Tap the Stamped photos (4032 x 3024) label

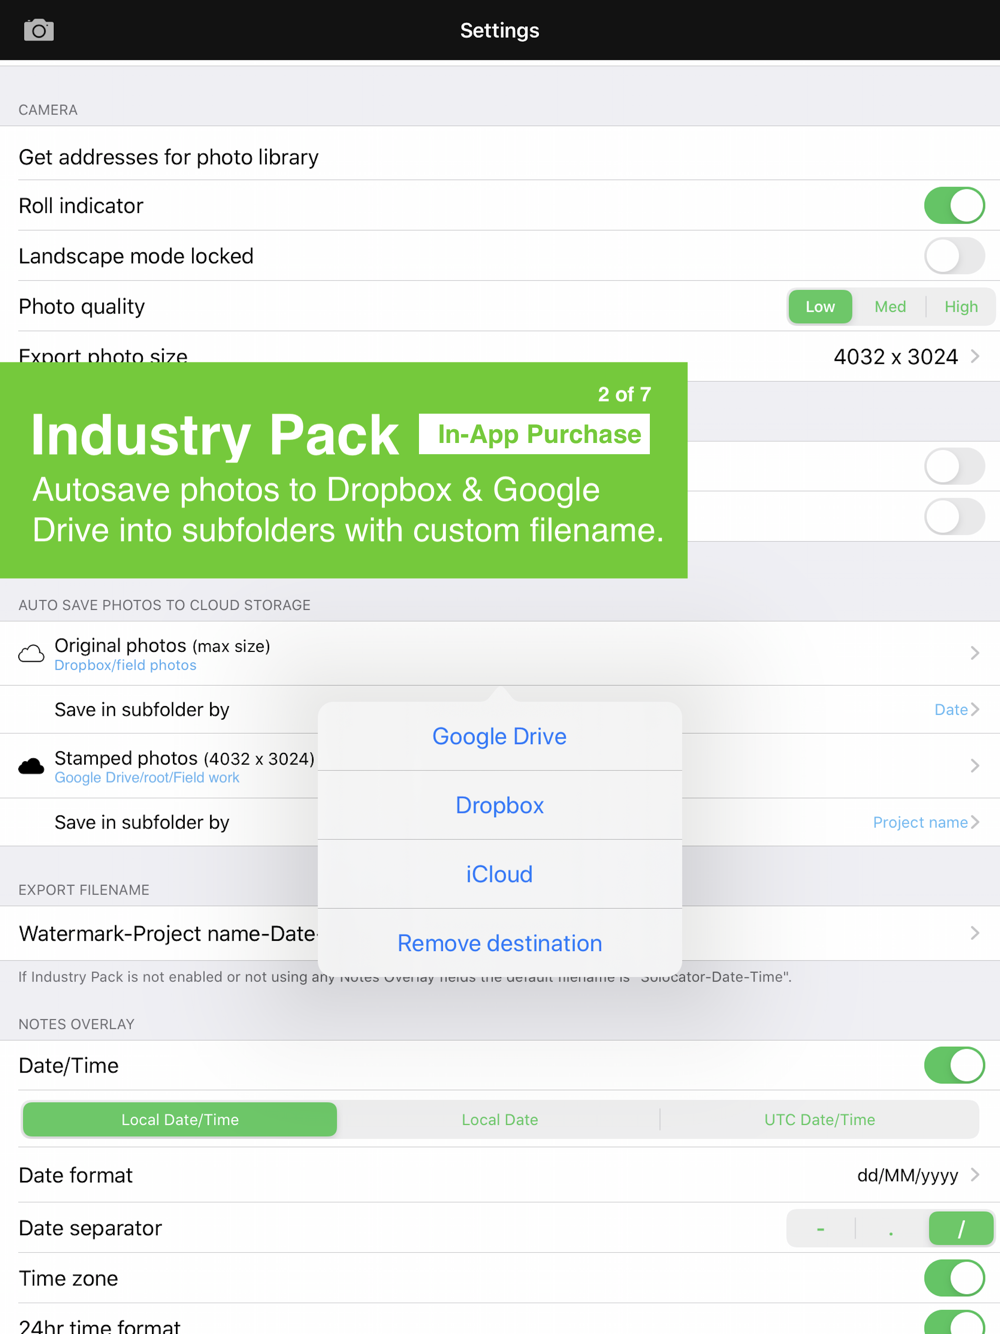[185, 759]
